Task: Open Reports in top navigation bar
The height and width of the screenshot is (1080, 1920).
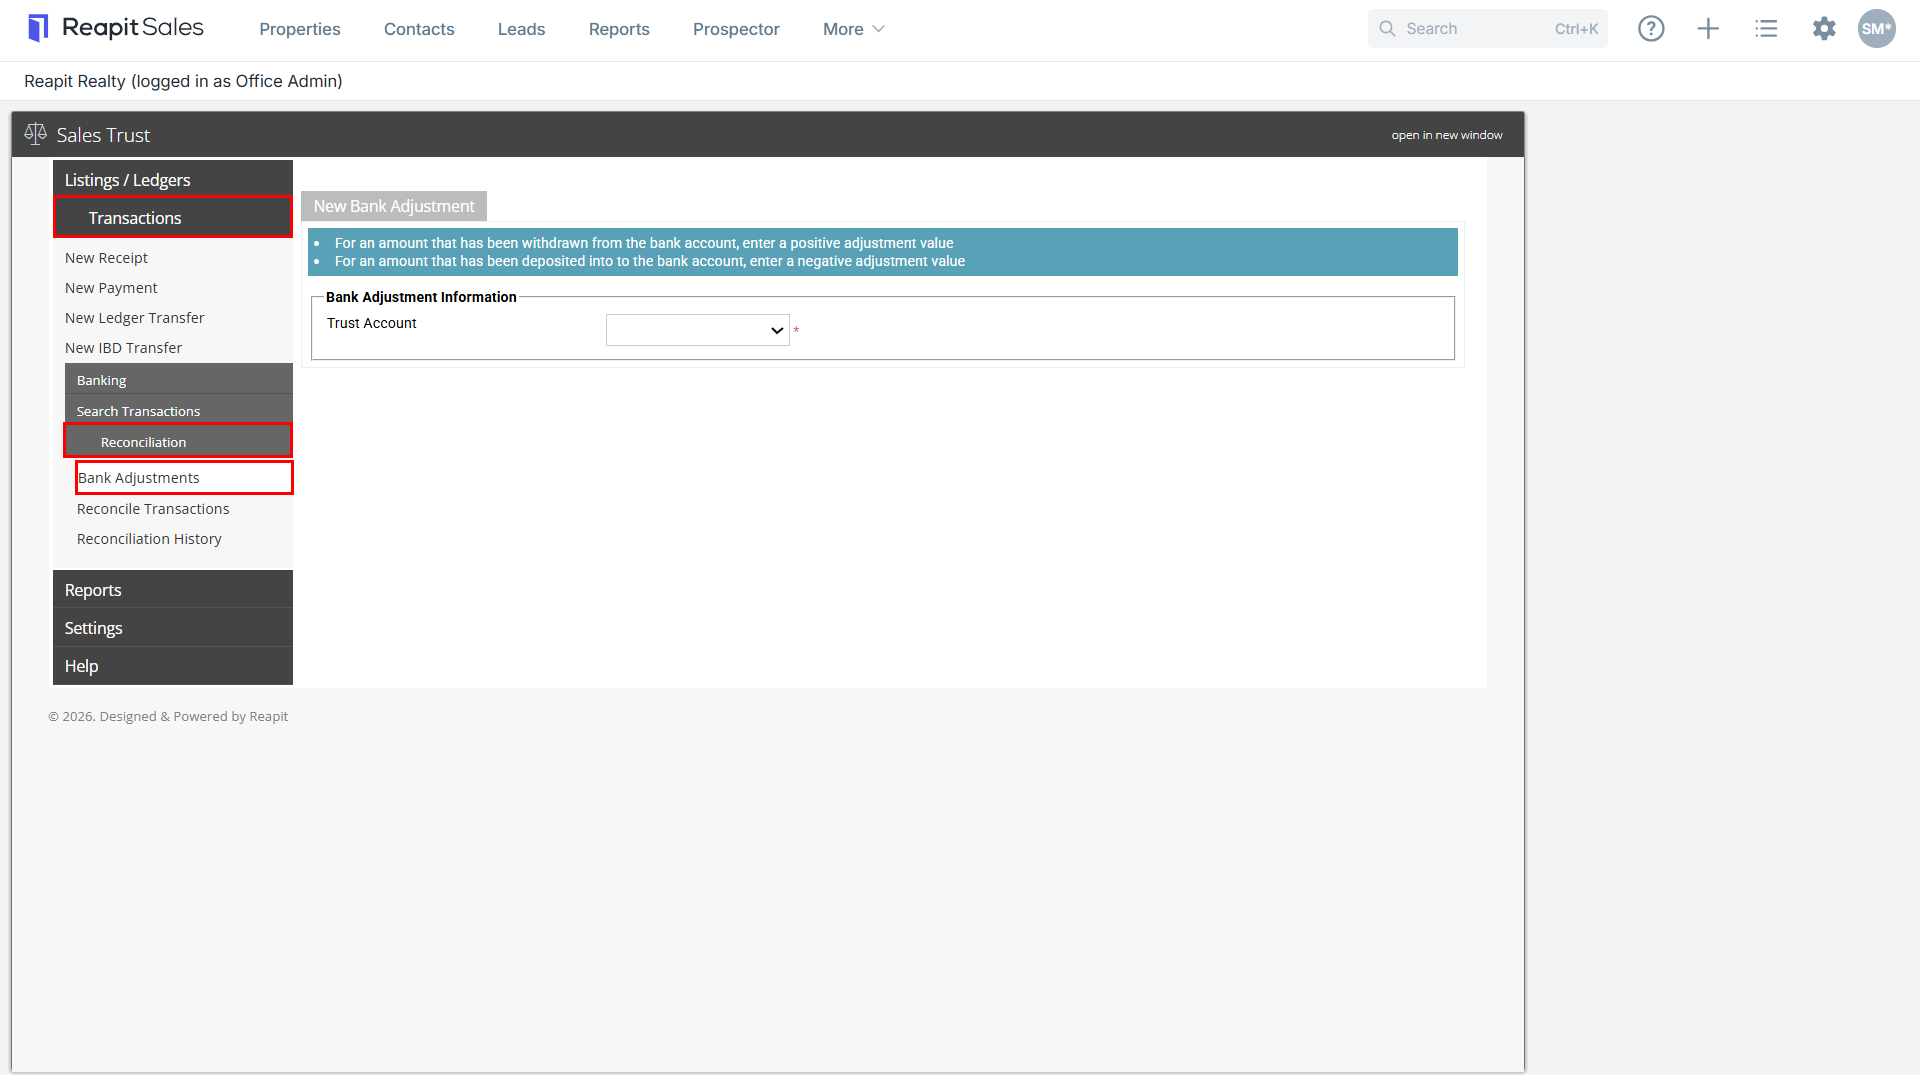Action: pos(619,29)
